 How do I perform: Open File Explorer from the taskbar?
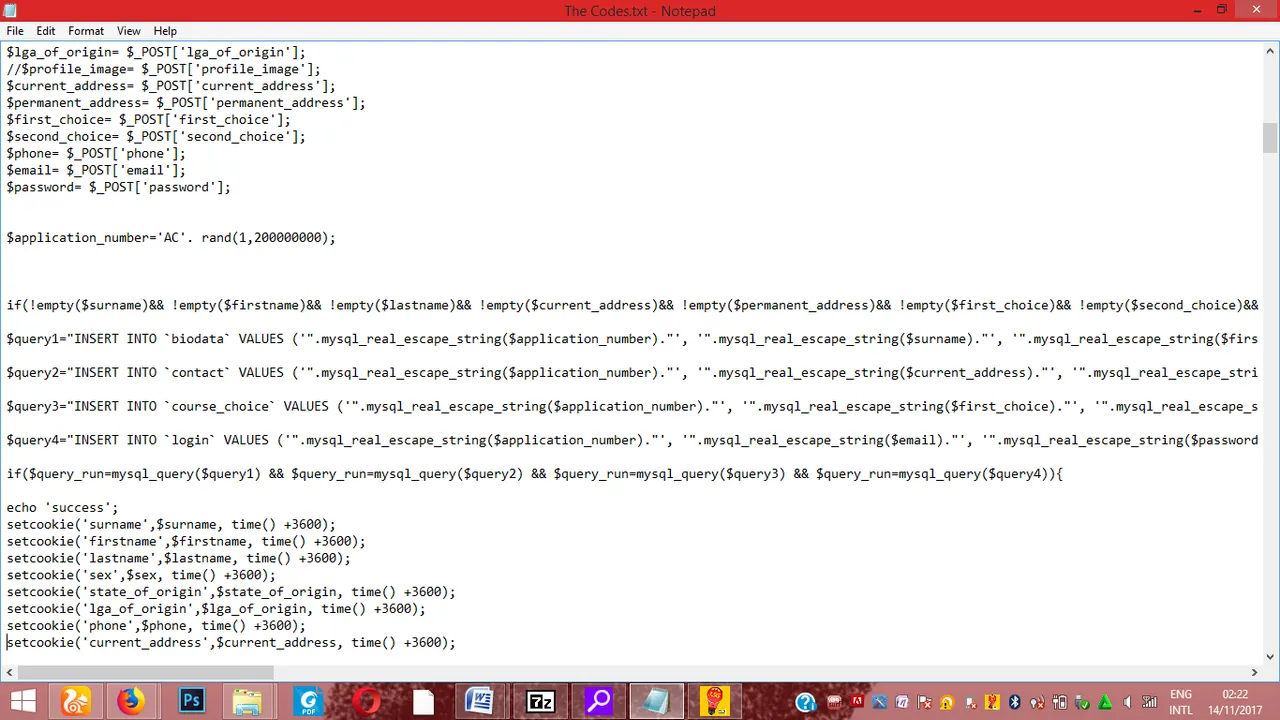pos(247,701)
